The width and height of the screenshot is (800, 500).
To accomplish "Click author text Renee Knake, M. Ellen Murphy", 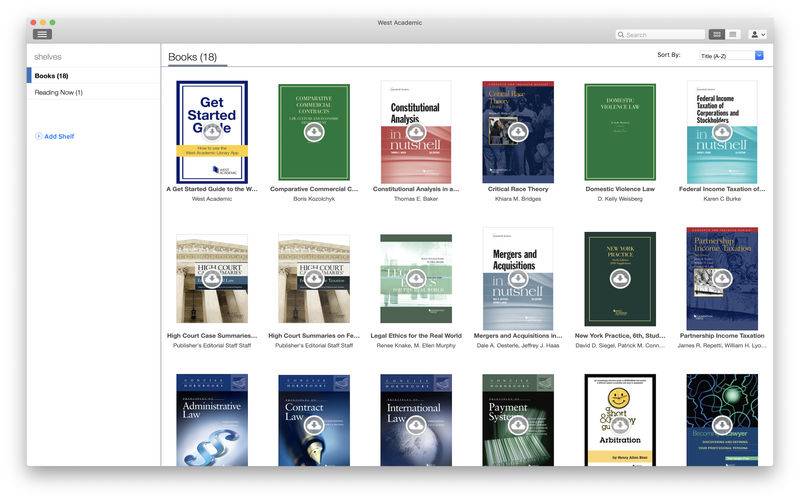I will tap(416, 346).
